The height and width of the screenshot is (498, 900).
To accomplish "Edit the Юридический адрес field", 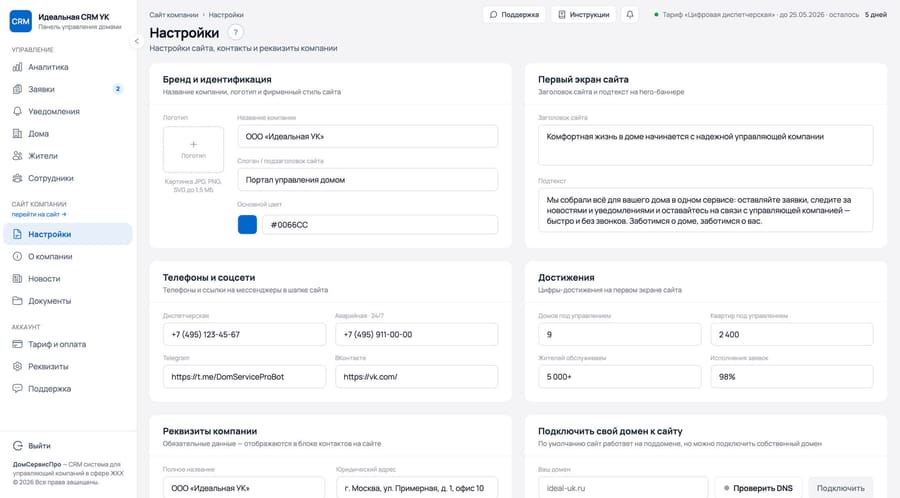I will (417, 488).
